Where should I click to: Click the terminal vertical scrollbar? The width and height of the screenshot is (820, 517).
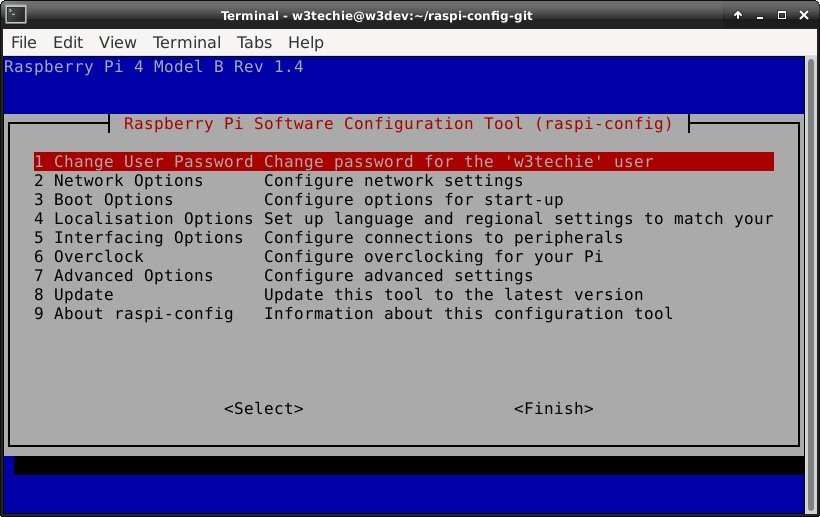(x=811, y=285)
